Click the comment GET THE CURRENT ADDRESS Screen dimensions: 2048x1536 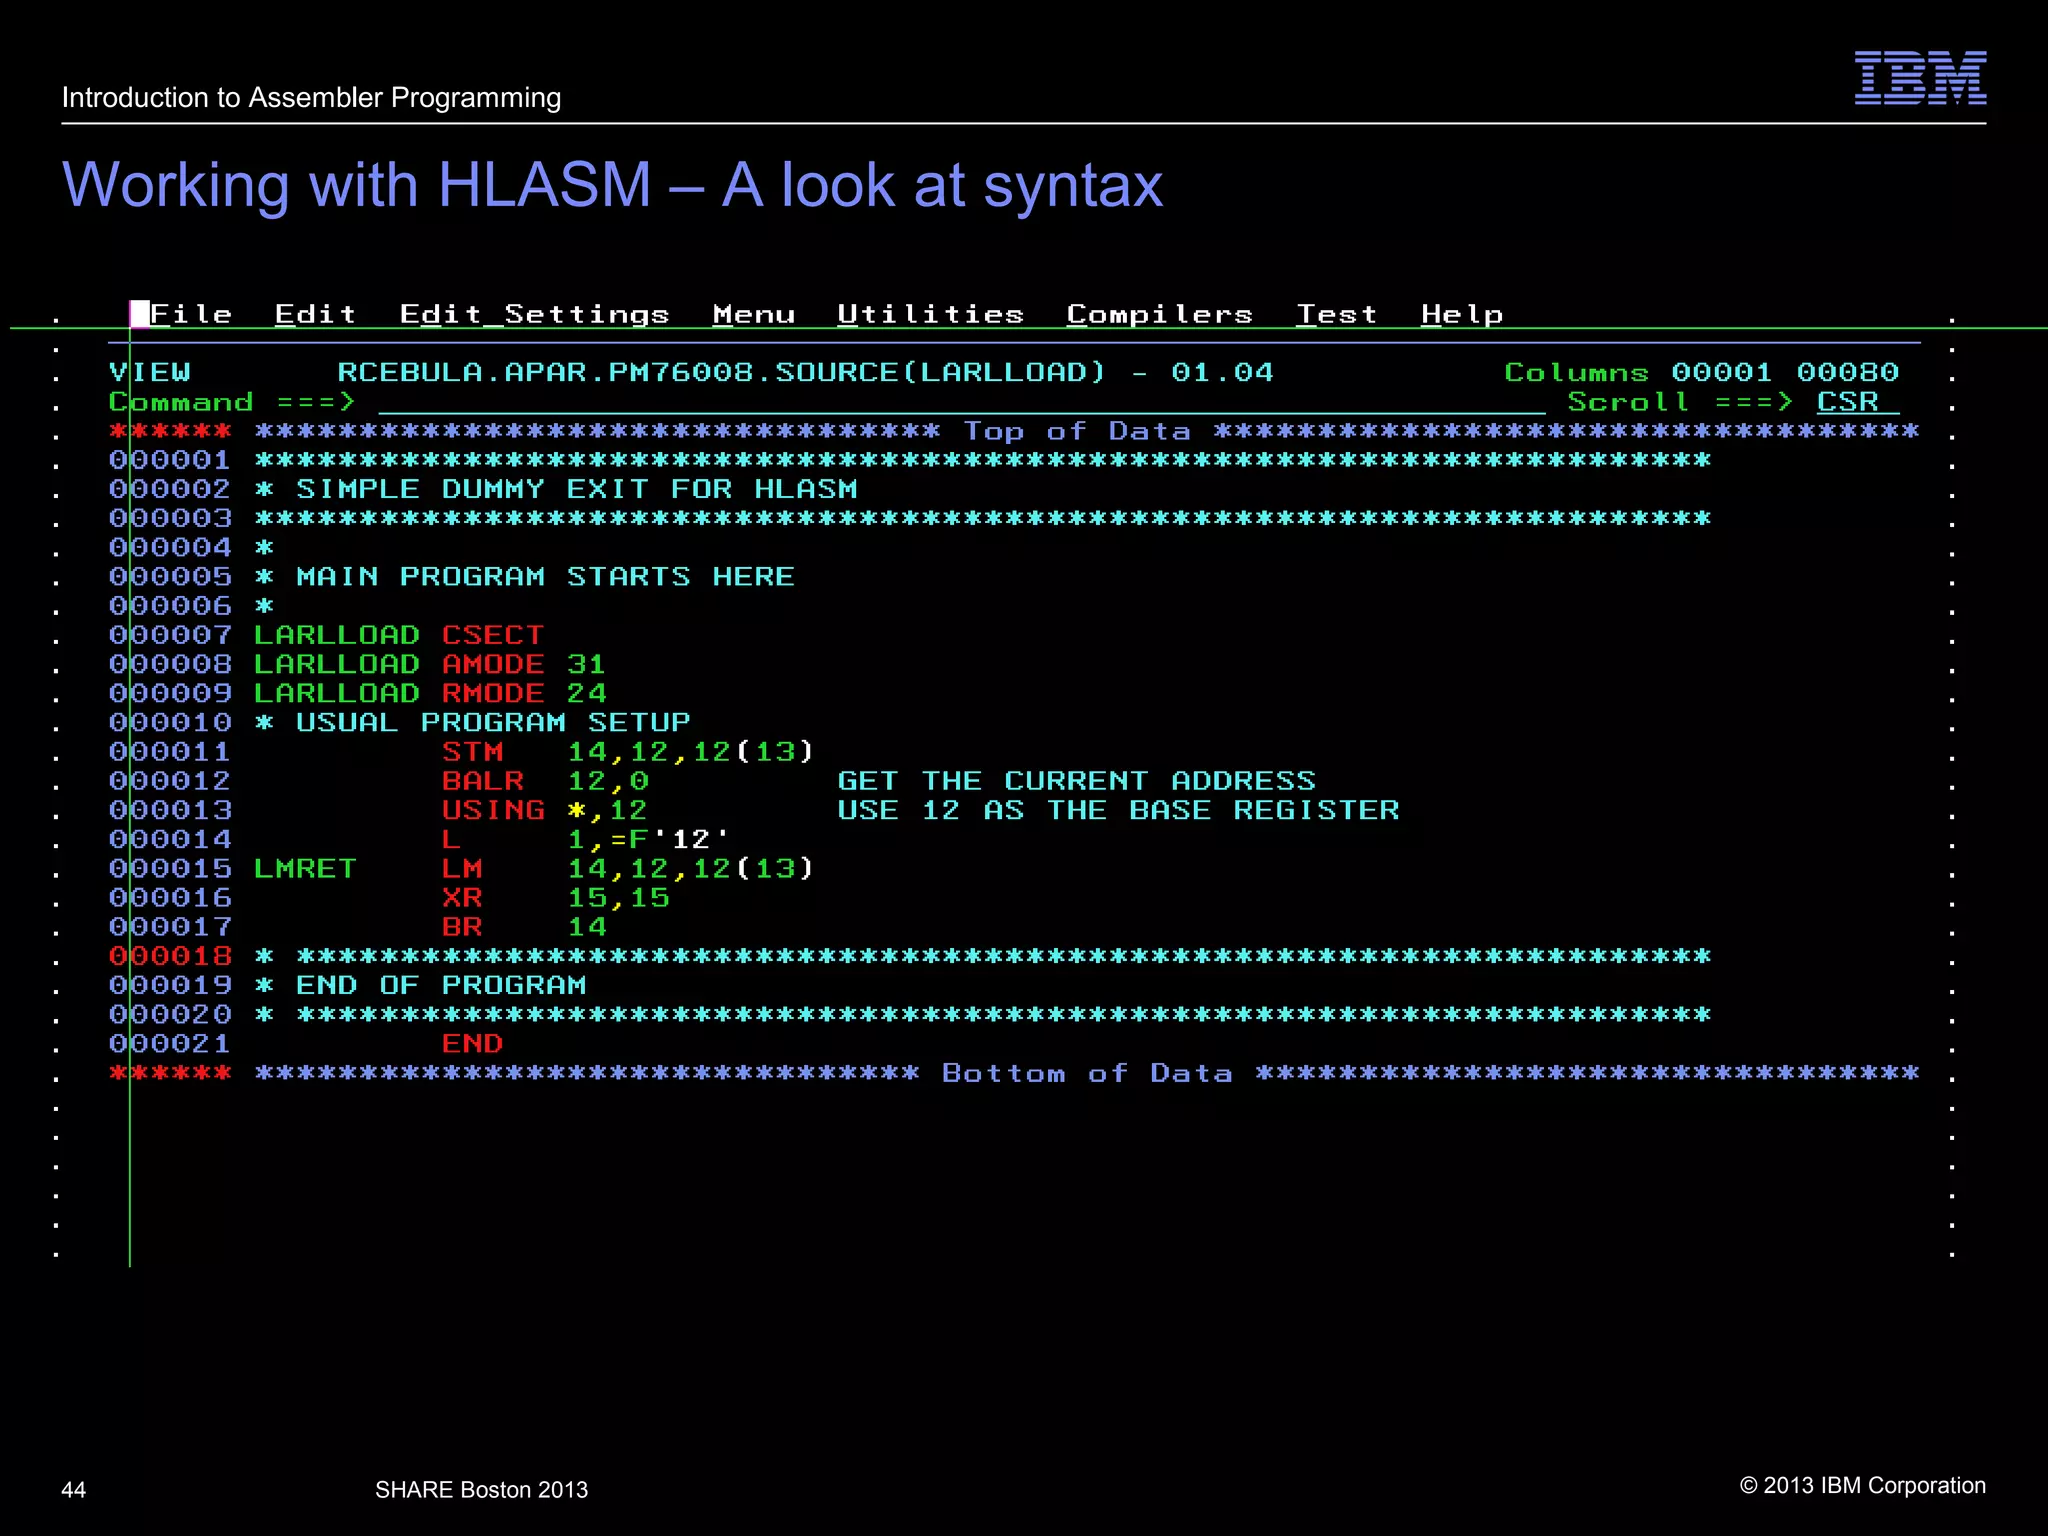click(x=1076, y=781)
